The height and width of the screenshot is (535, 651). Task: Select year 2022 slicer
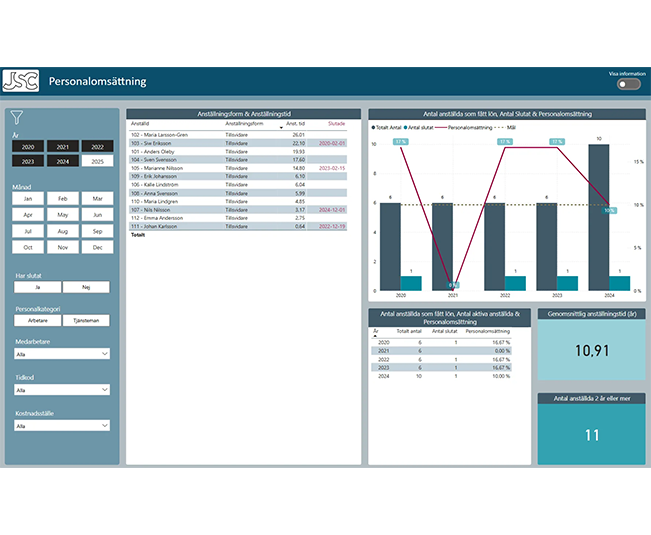click(98, 147)
